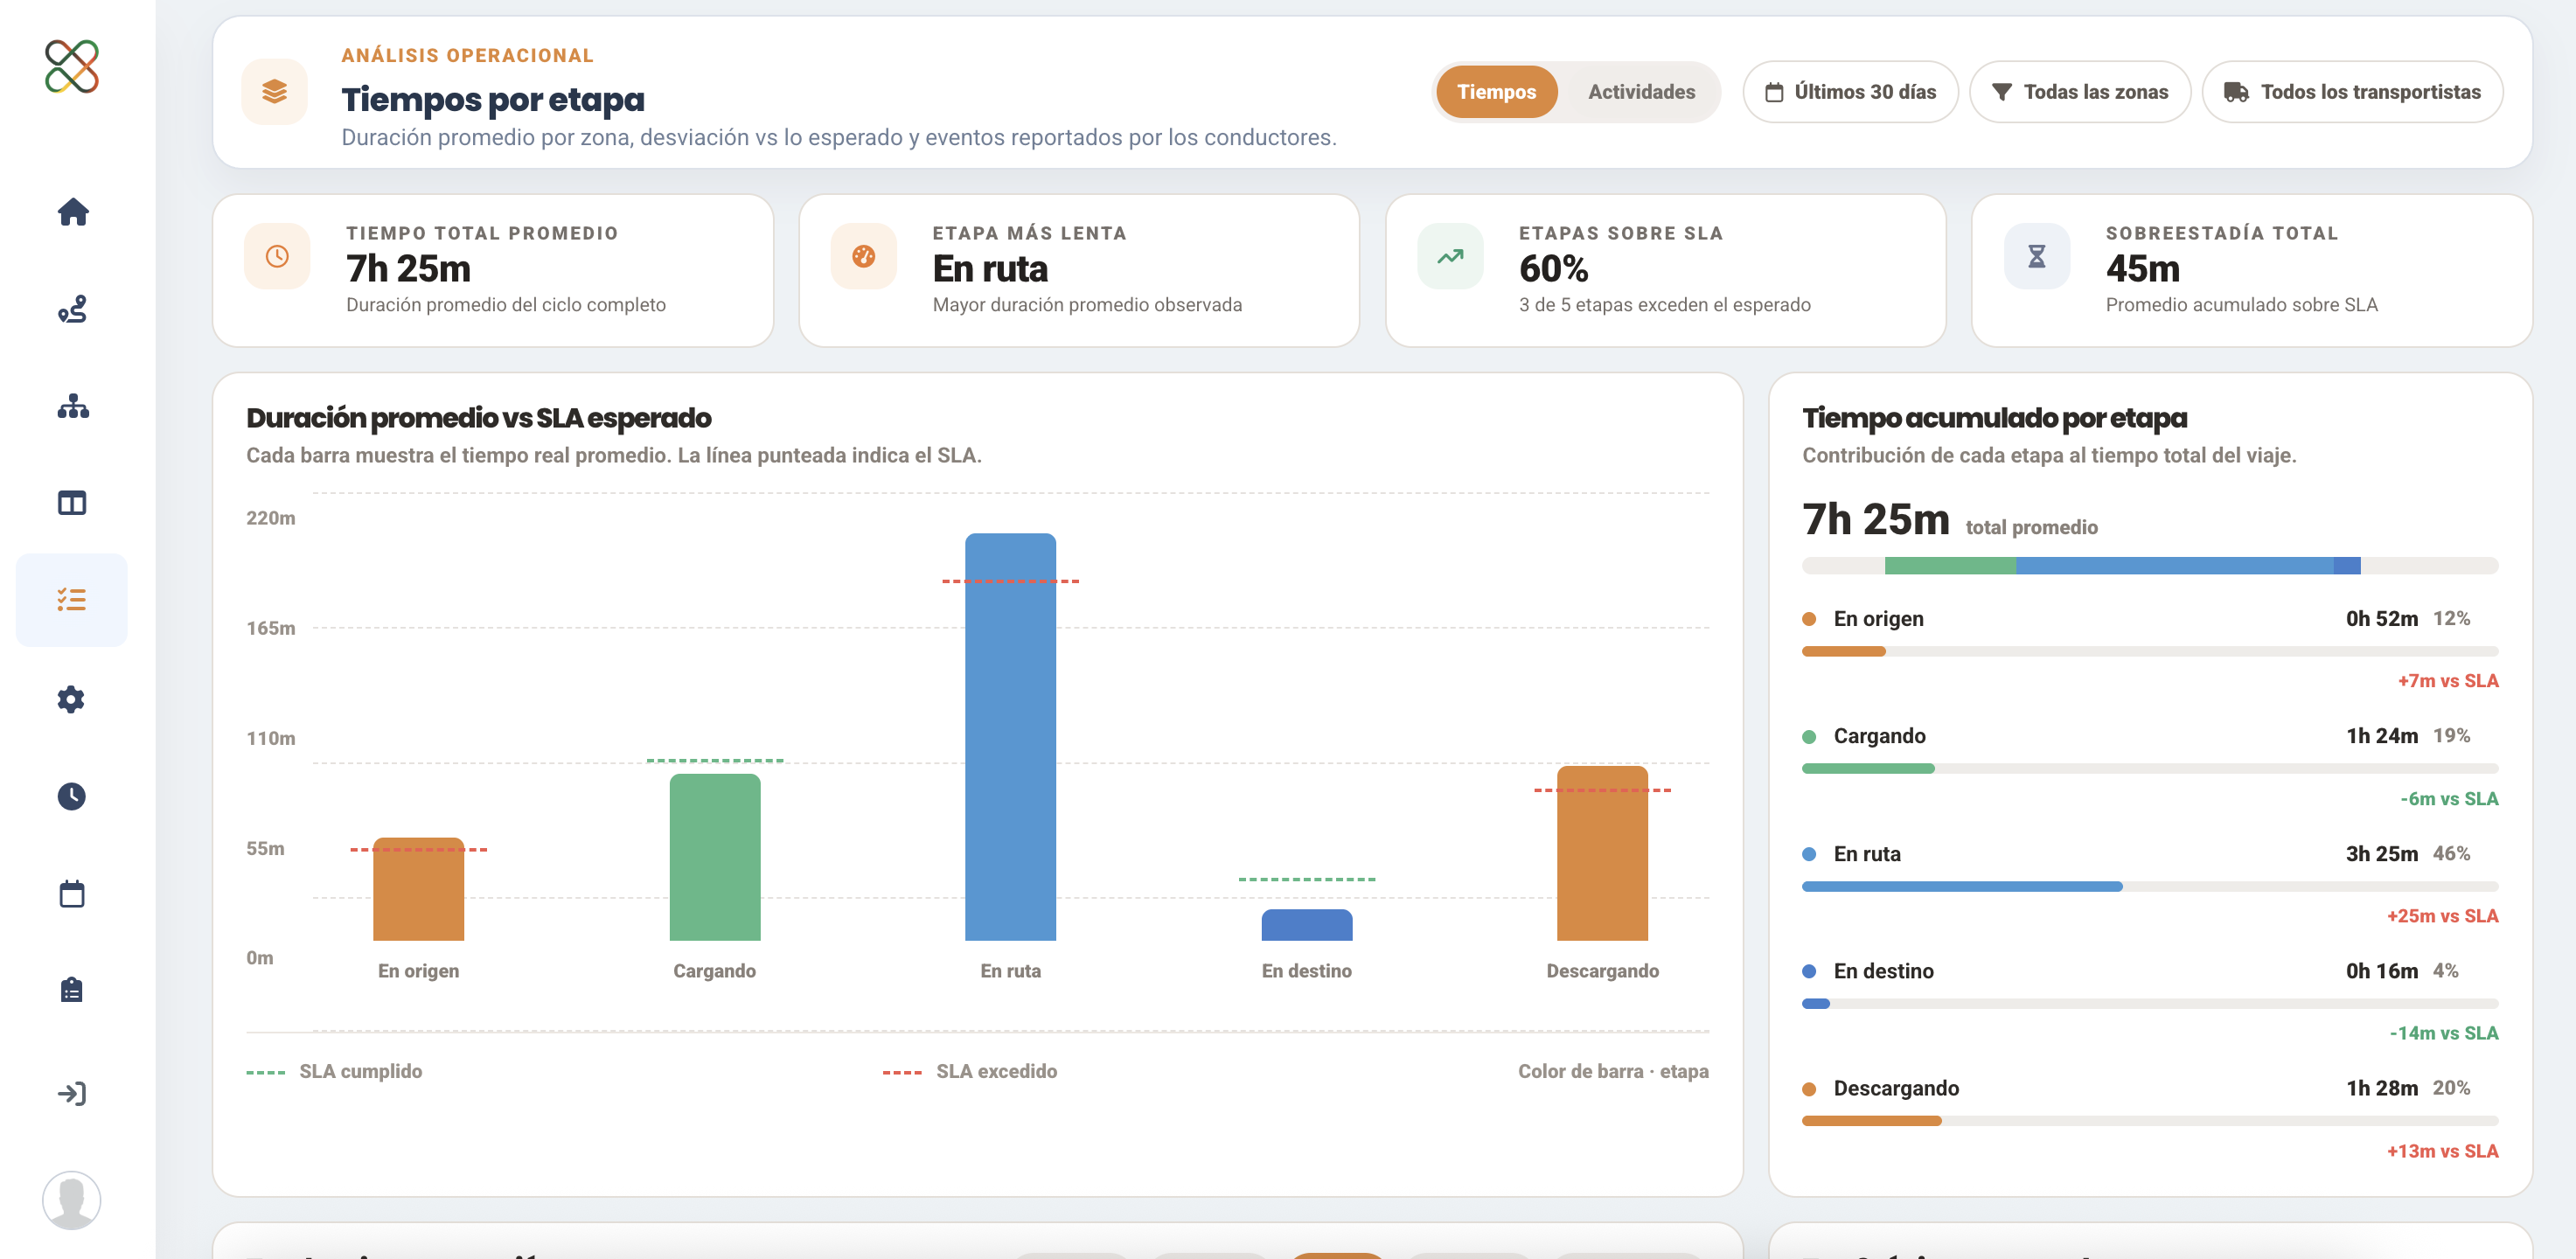Click the En ruta bar in the chart
Viewport: 2576px width, 1259px height.
(x=1010, y=737)
